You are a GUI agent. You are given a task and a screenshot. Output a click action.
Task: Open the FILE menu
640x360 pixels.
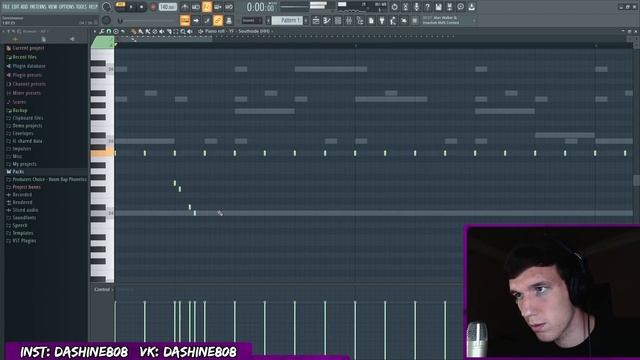pyautogui.click(x=6, y=7)
